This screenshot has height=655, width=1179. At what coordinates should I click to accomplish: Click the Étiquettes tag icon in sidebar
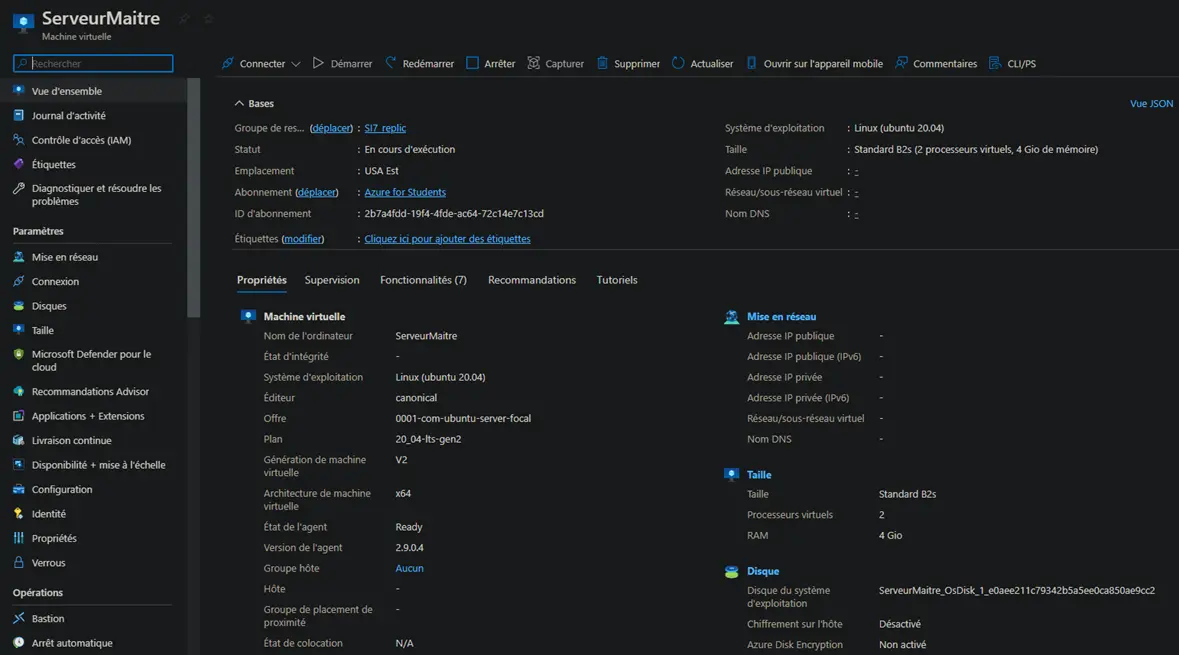tap(19, 164)
